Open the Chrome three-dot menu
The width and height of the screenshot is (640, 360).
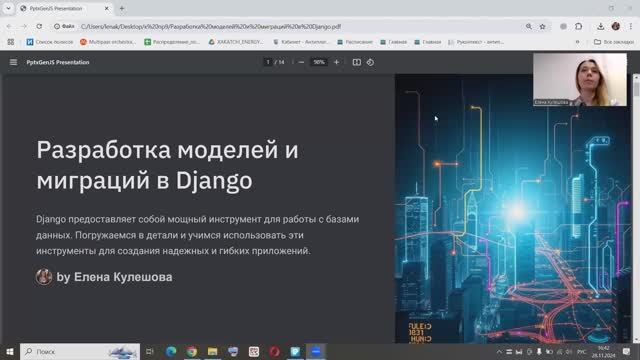click(631, 26)
